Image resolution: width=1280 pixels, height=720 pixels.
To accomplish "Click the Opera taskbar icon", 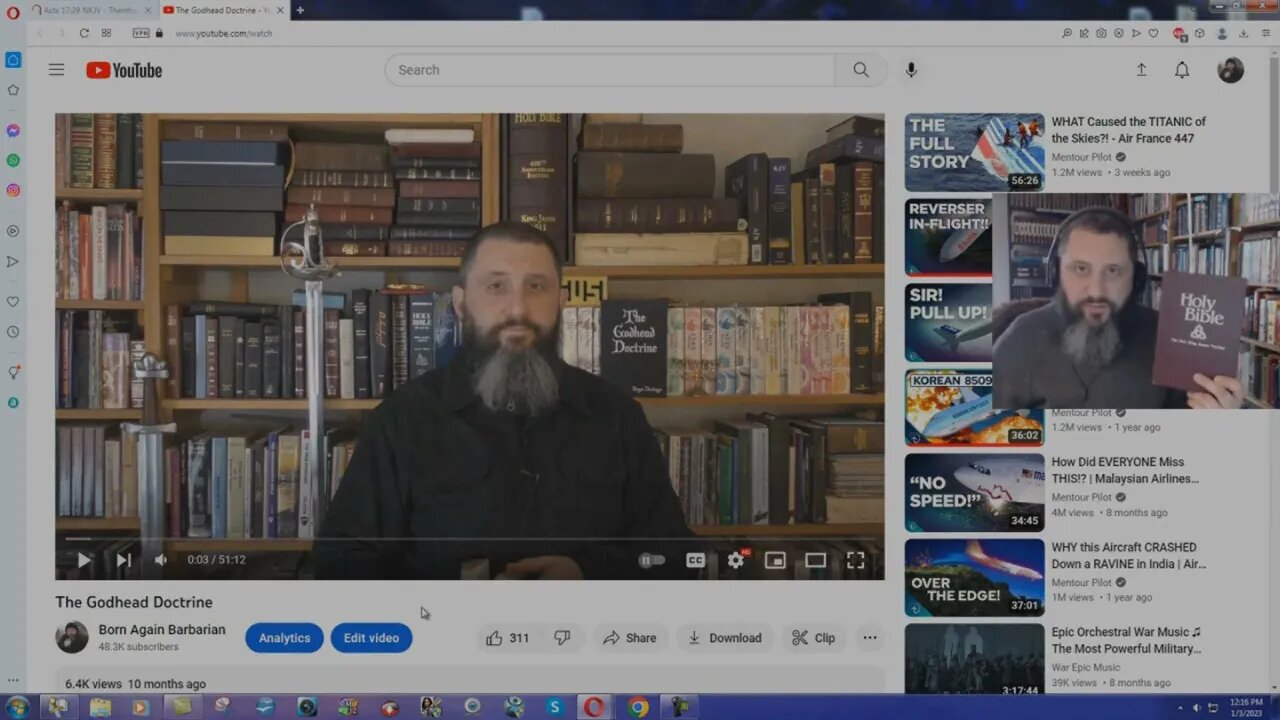I will (x=594, y=707).
